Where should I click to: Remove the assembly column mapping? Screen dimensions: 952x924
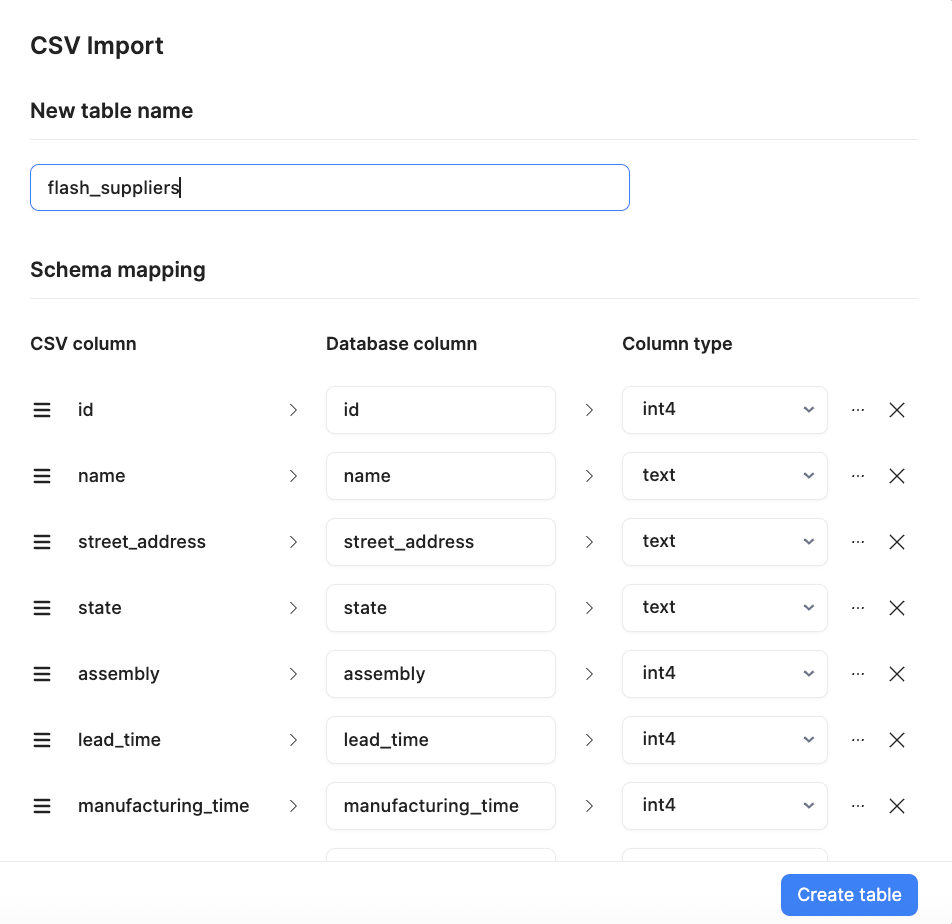897,673
